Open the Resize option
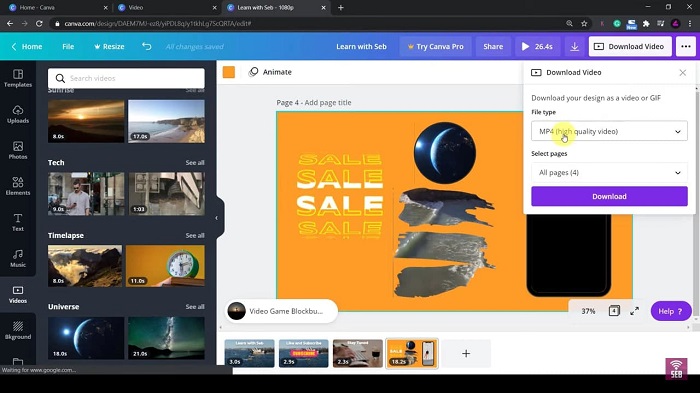This screenshot has height=393, width=700. pos(109,46)
